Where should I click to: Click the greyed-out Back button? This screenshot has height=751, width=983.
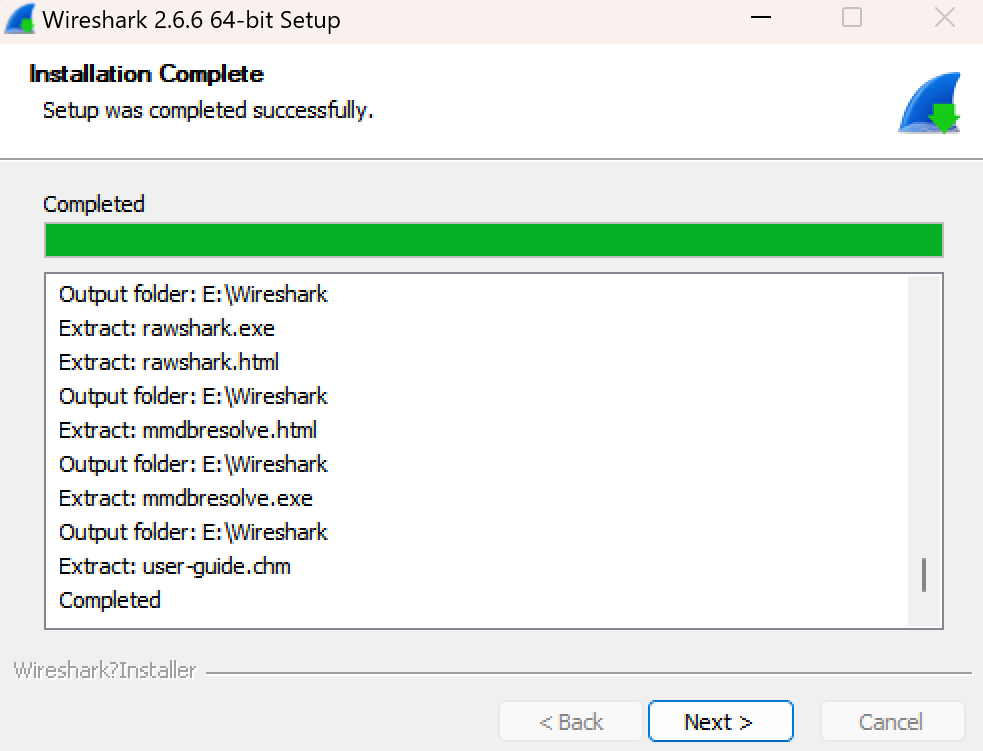(571, 722)
